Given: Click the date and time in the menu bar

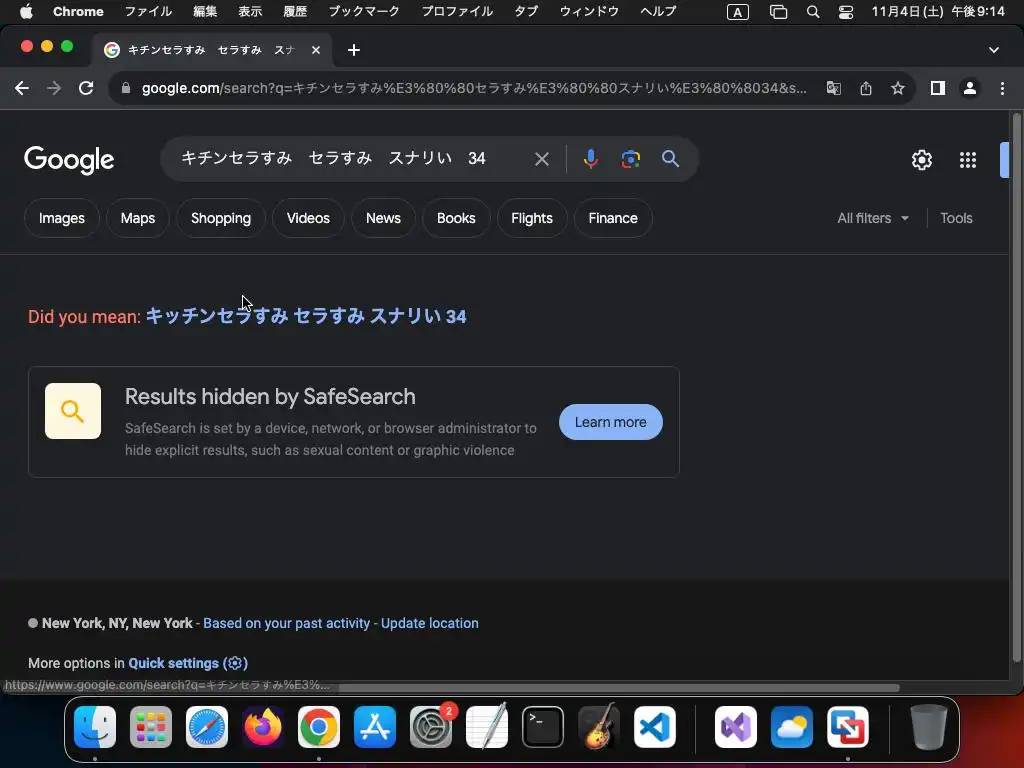Looking at the screenshot, I should (x=938, y=12).
